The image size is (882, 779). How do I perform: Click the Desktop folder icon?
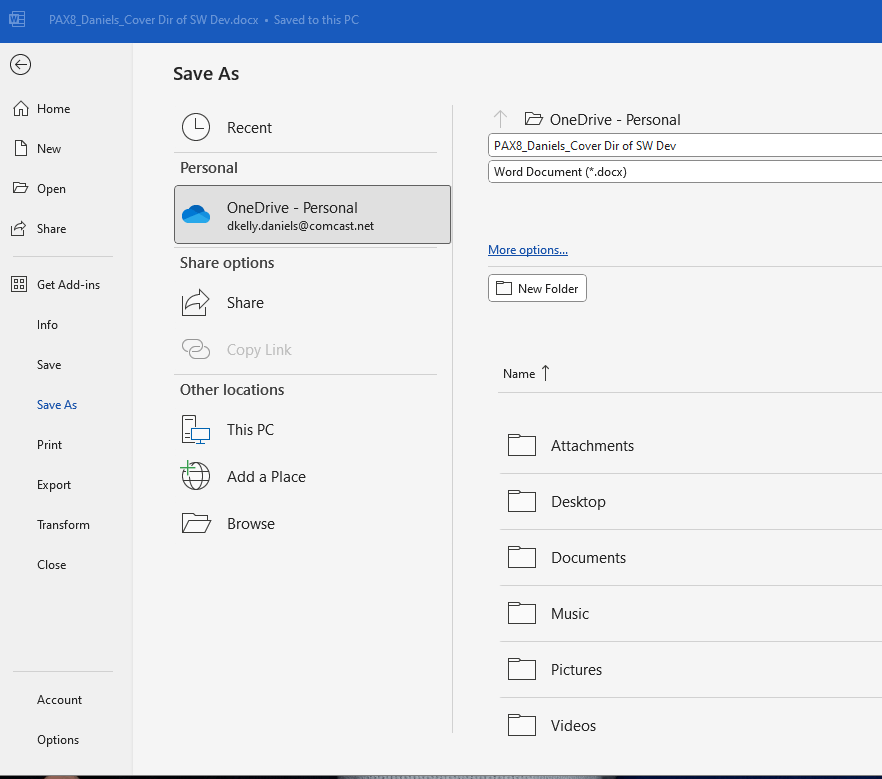coord(521,501)
